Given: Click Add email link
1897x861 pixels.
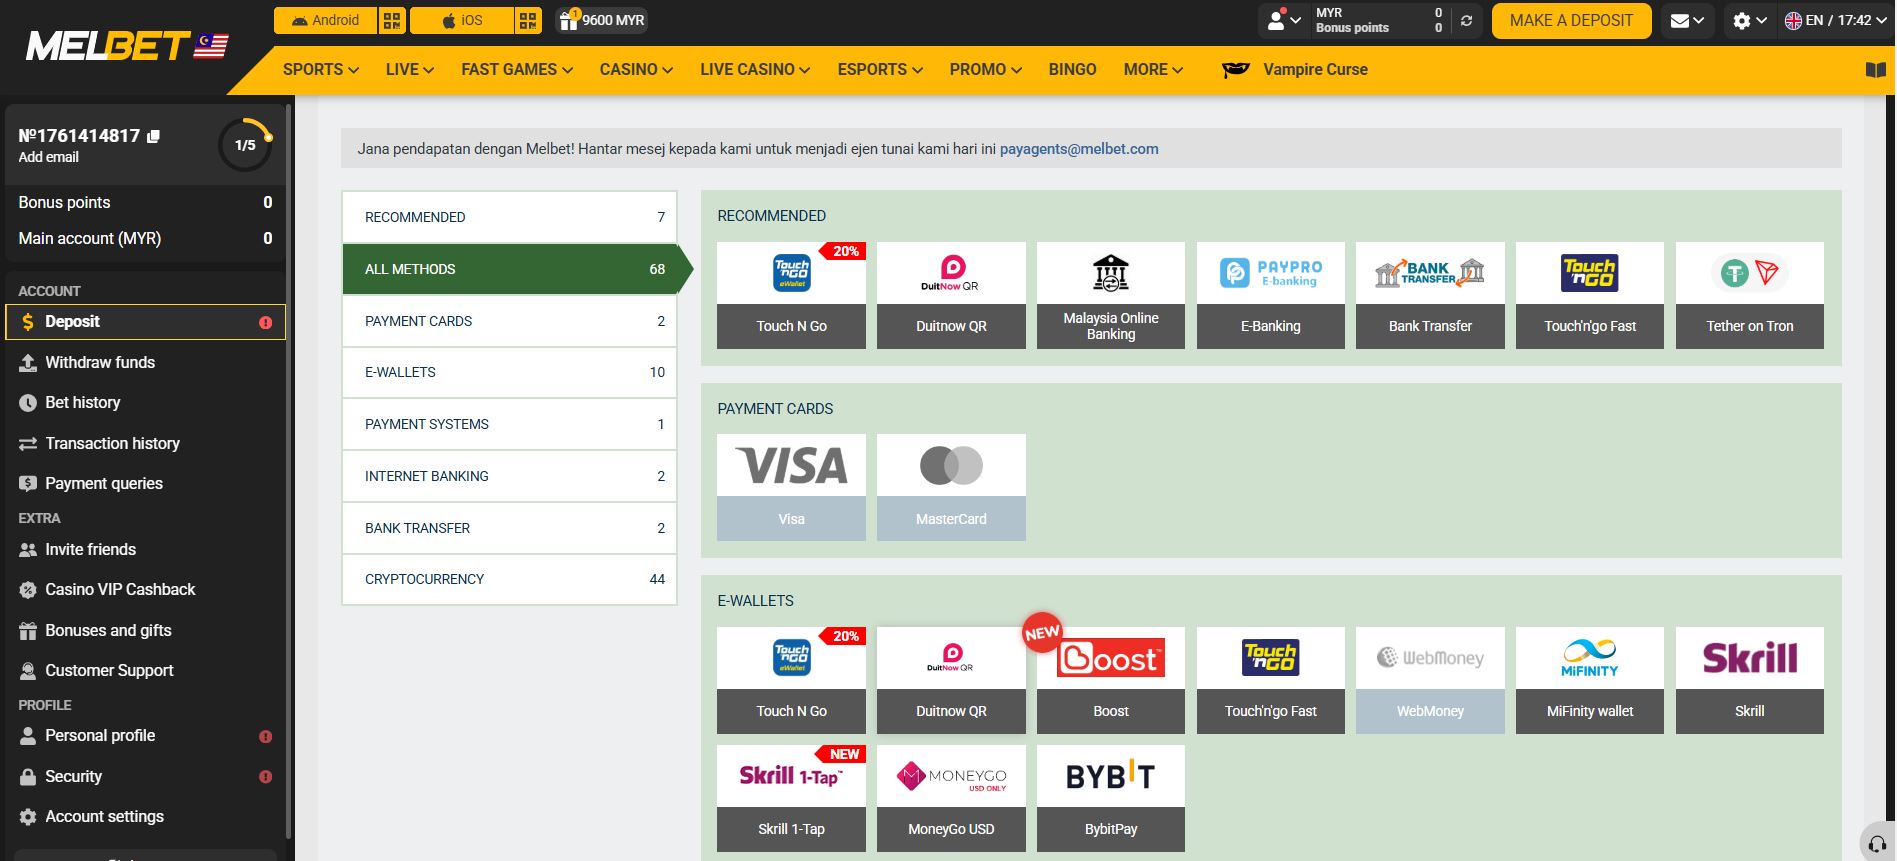Looking at the screenshot, I should pos(48,157).
